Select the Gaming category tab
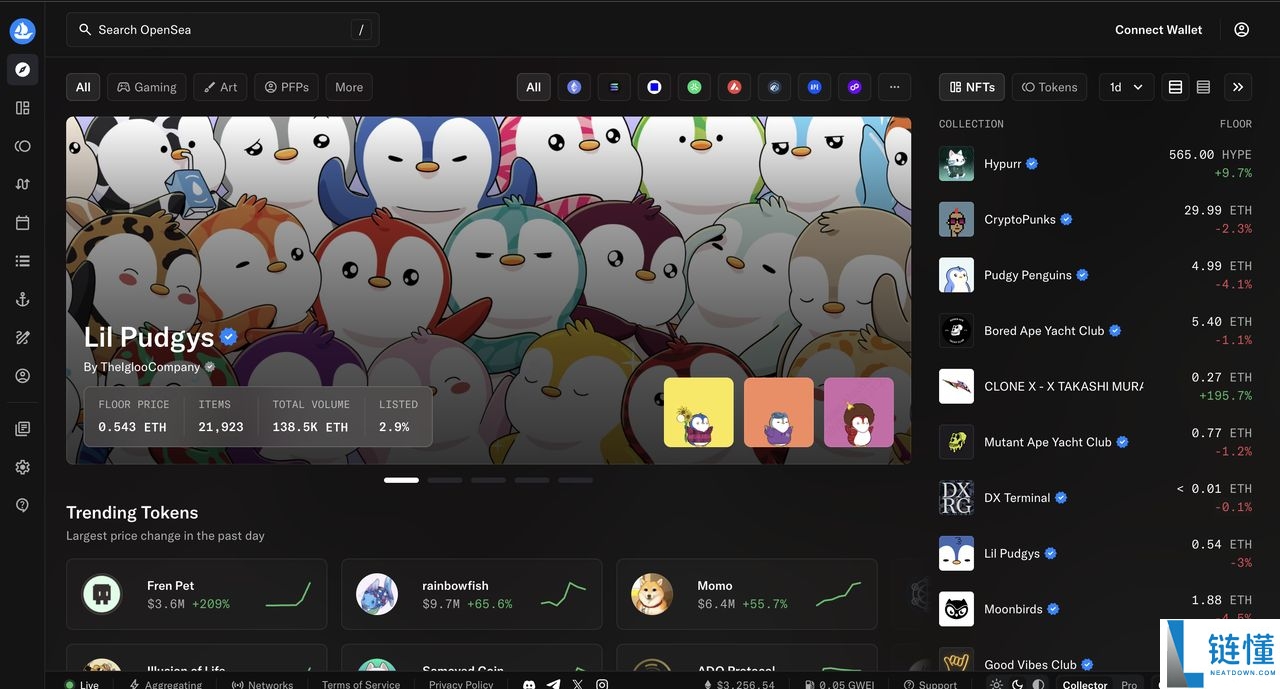 [x=147, y=87]
